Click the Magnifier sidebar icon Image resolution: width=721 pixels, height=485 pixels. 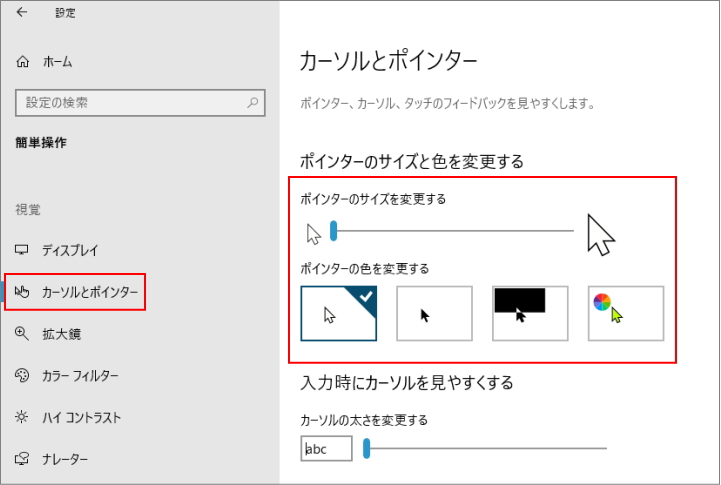[22, 334]
